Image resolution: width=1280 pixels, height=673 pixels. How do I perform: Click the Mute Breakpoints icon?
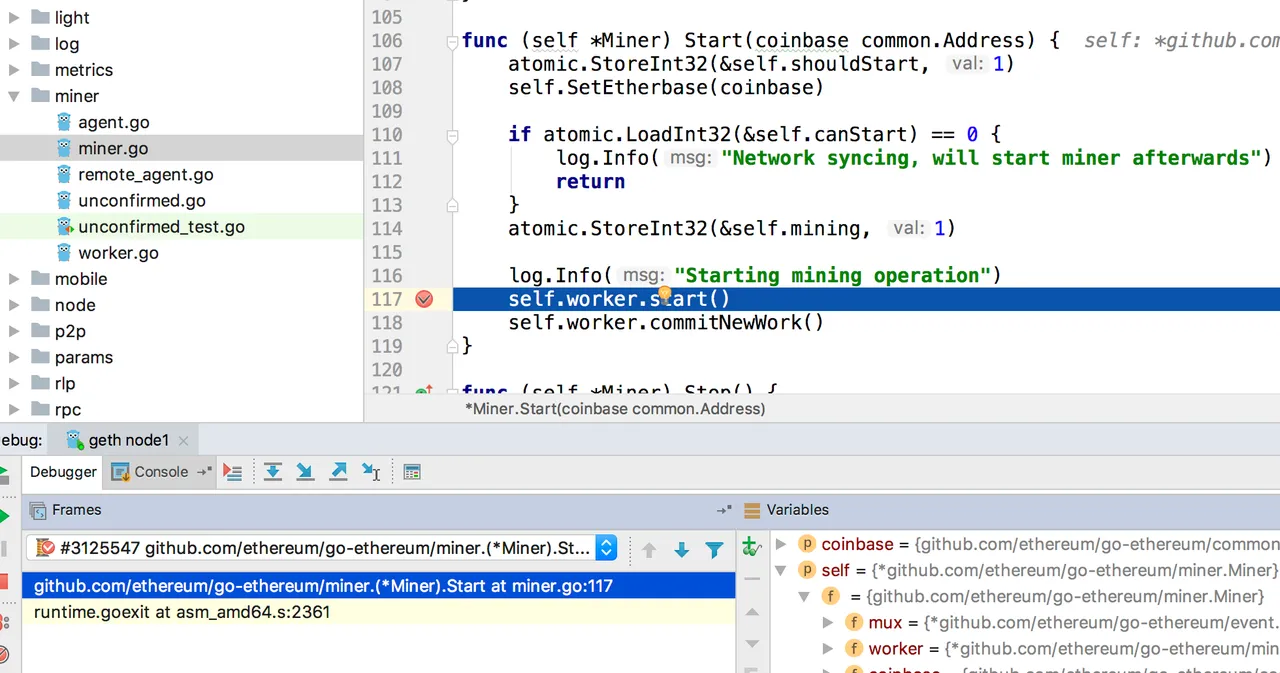coord(3,655)
